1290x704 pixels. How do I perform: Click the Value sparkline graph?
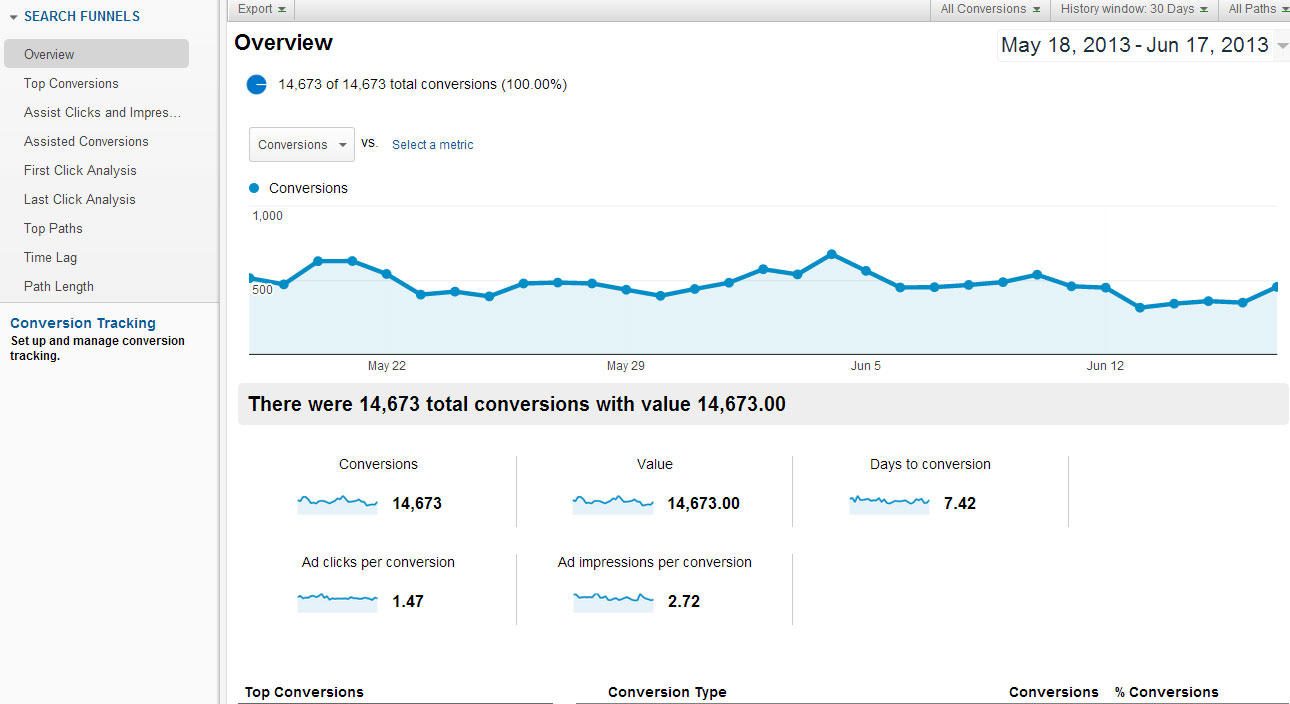click(x=613, y=503)
